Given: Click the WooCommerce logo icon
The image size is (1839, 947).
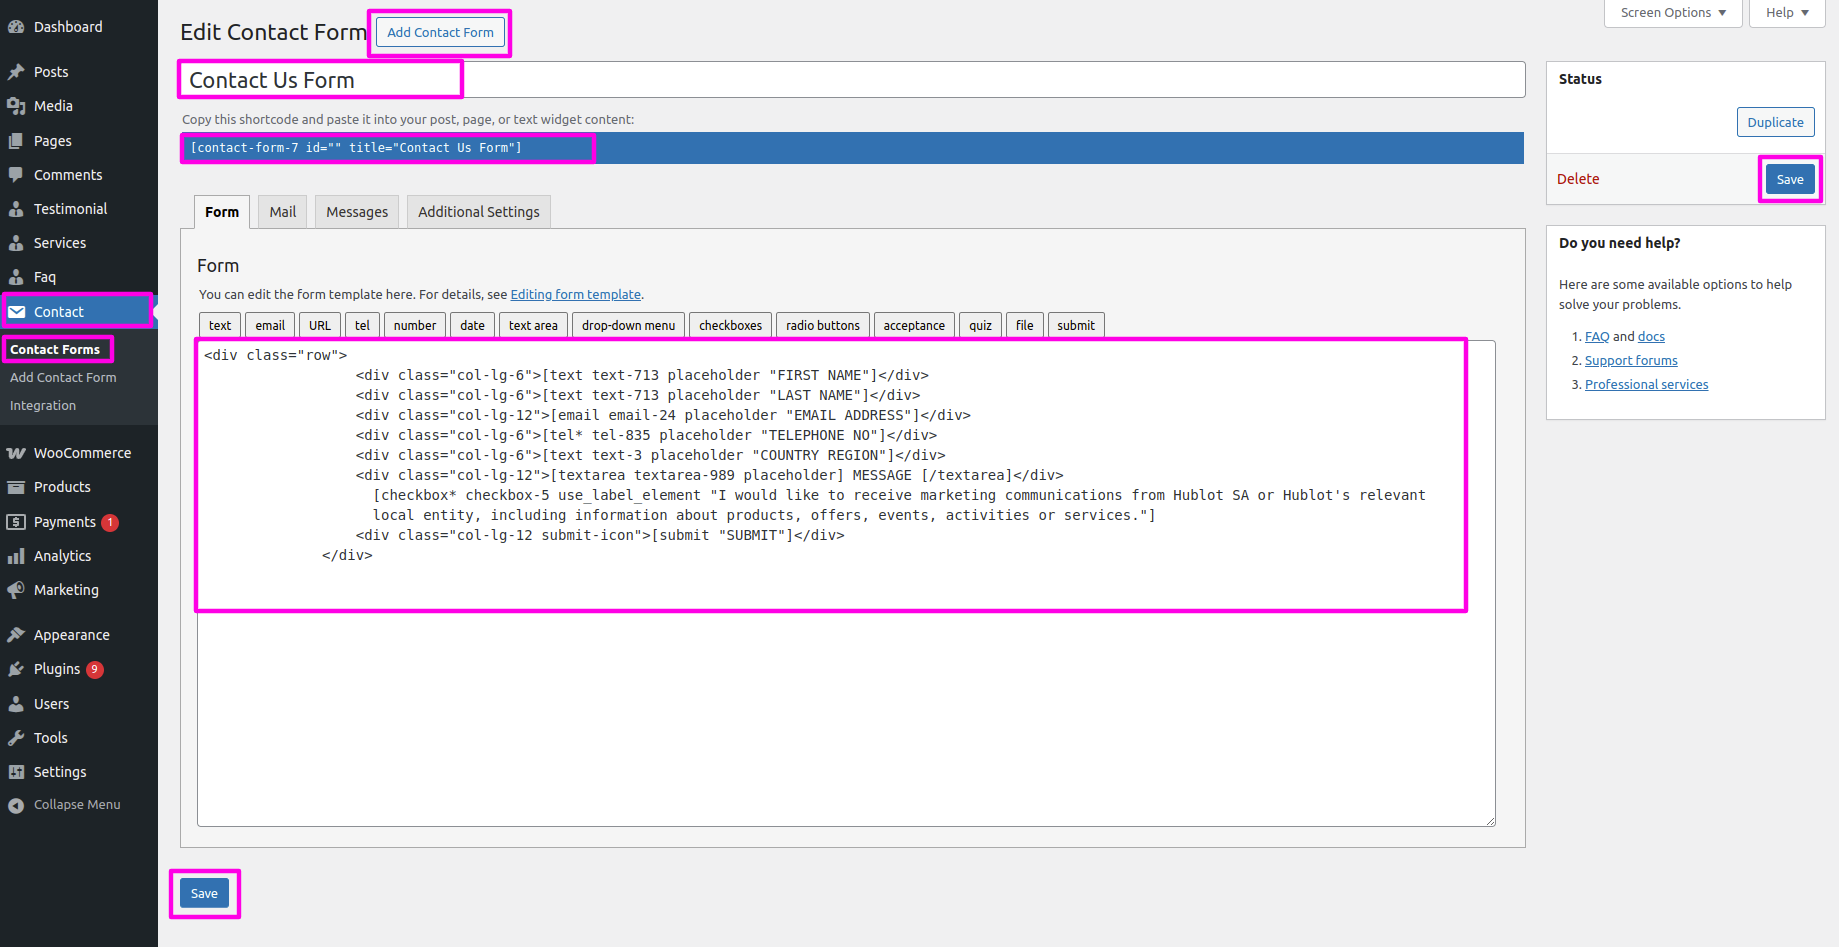Looking at the screenshot, I should tap(16, 453).
